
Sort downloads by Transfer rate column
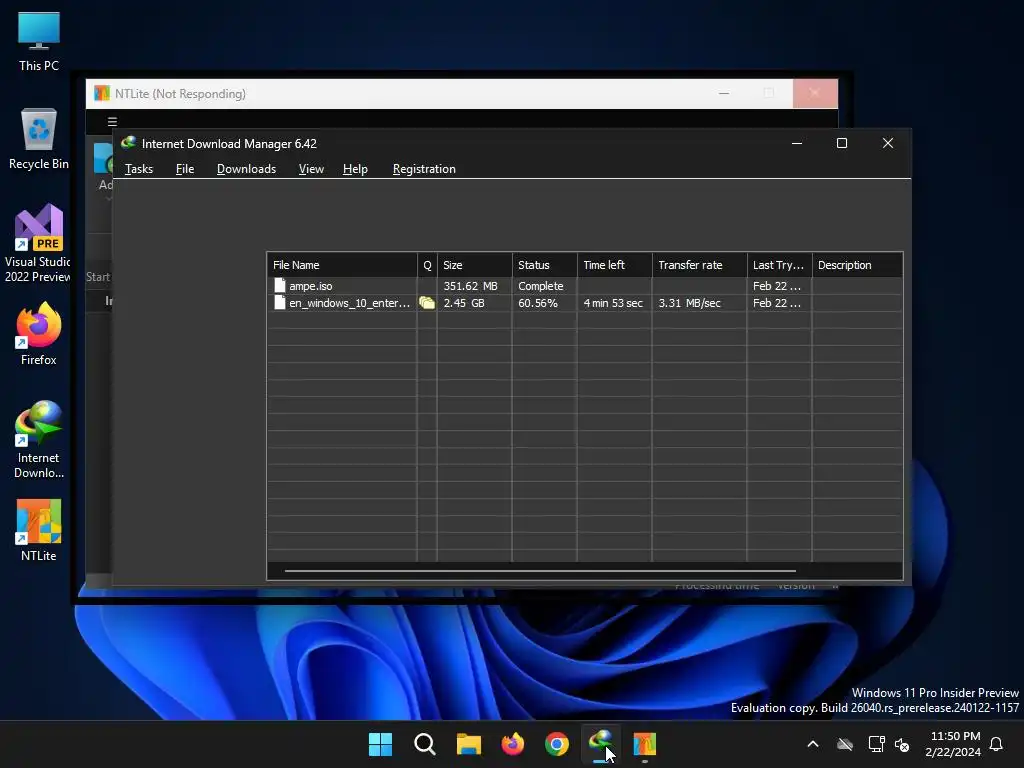tap(699, 265)
